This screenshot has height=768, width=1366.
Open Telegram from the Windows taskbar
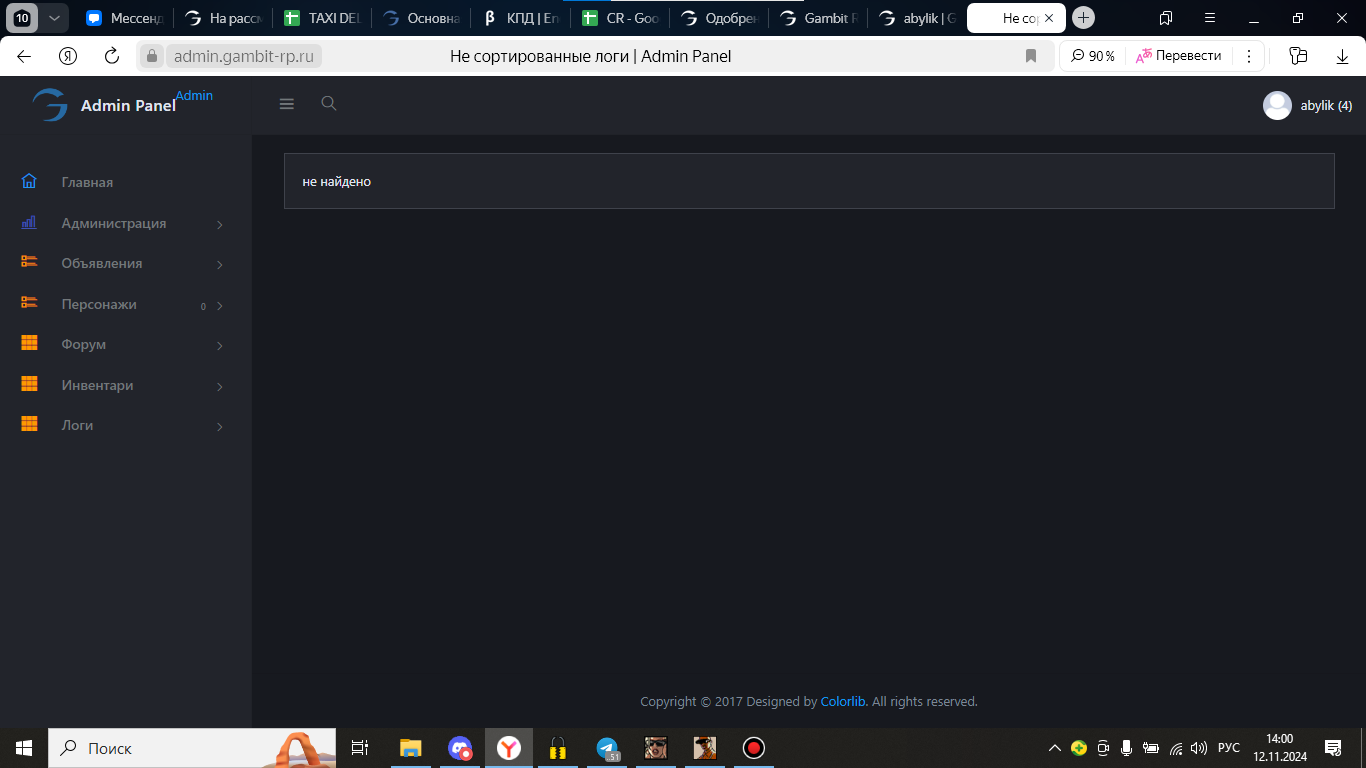607,748
